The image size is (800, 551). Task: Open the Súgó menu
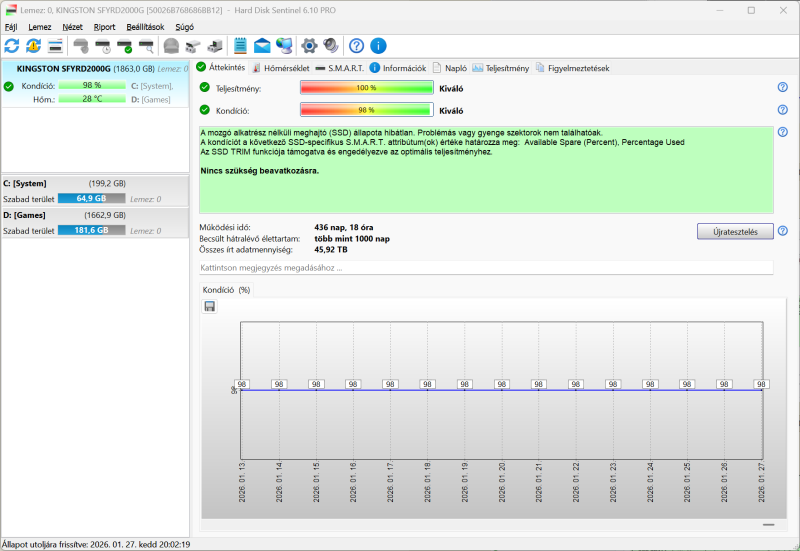(185, 27)
